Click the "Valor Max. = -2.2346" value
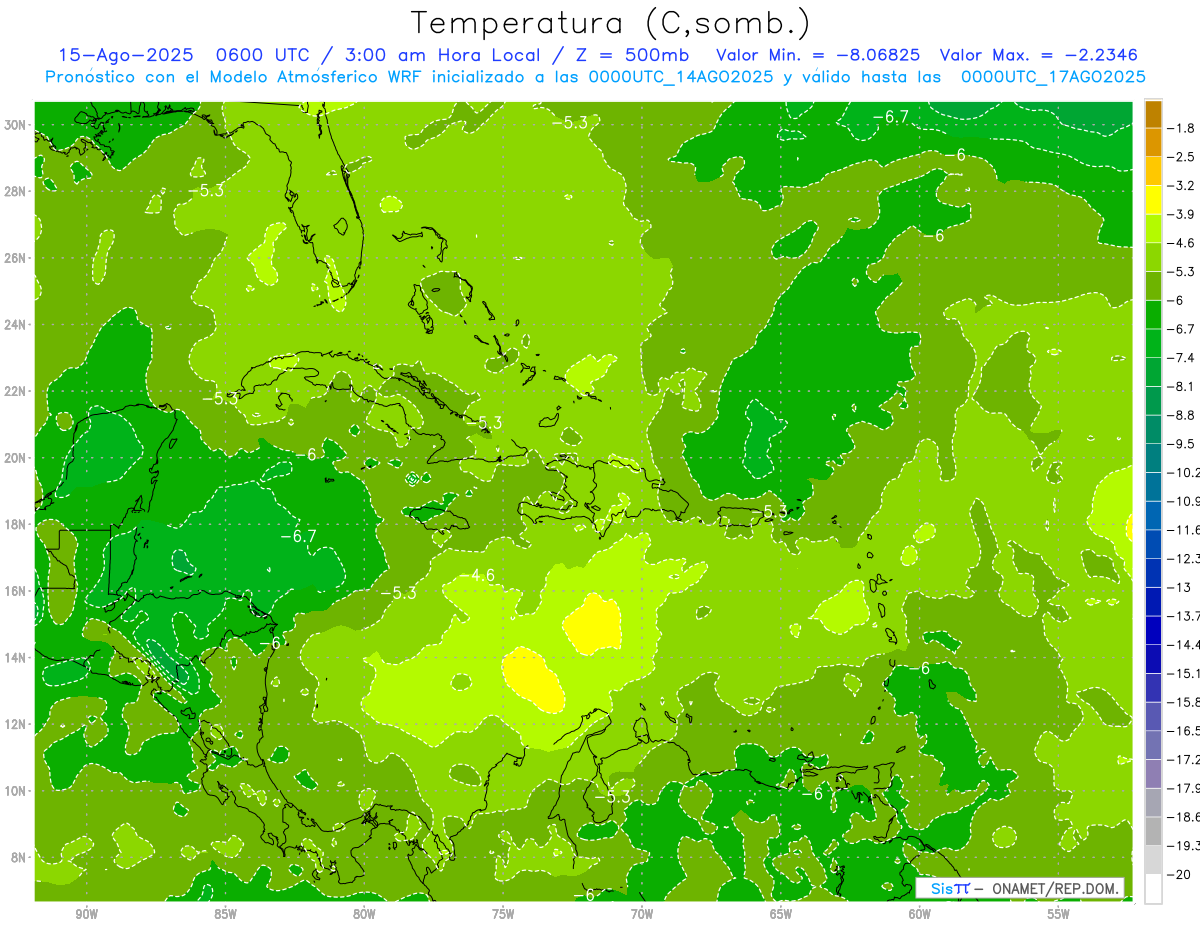Image resolution: width=1200 pixels, height=927 pixels. [1039, 55]
